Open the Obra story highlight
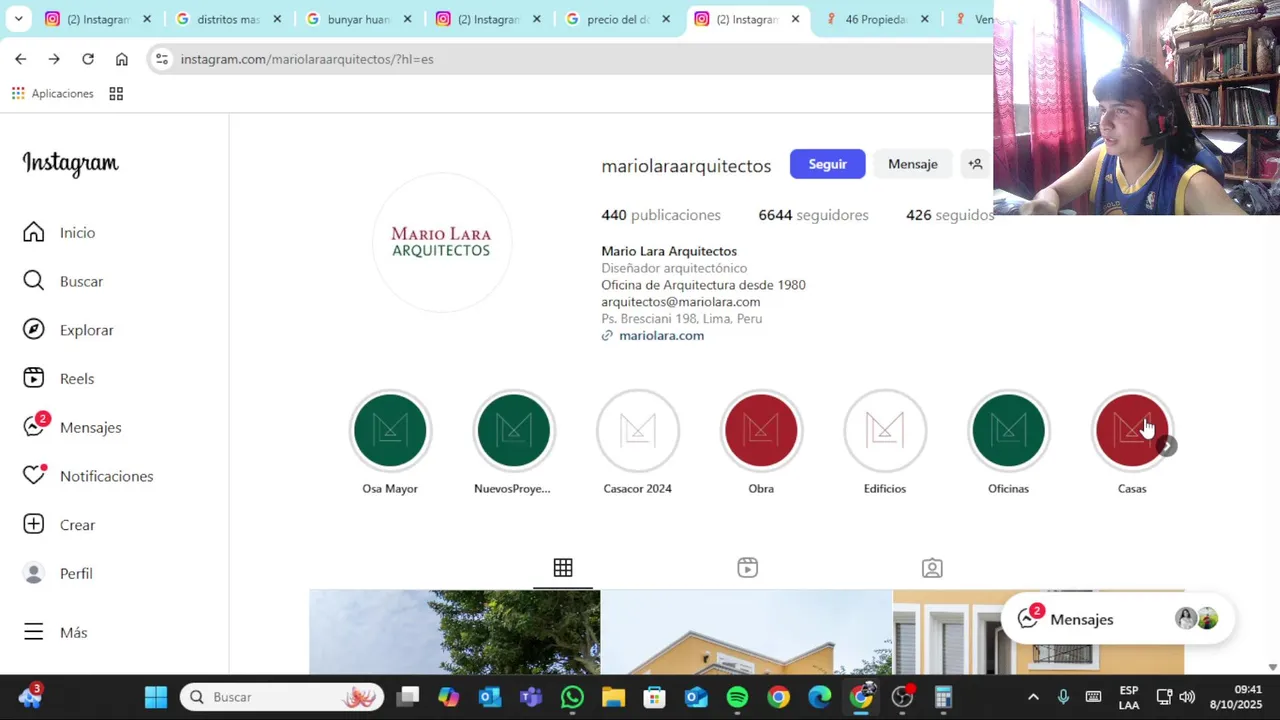 (761, 431)
